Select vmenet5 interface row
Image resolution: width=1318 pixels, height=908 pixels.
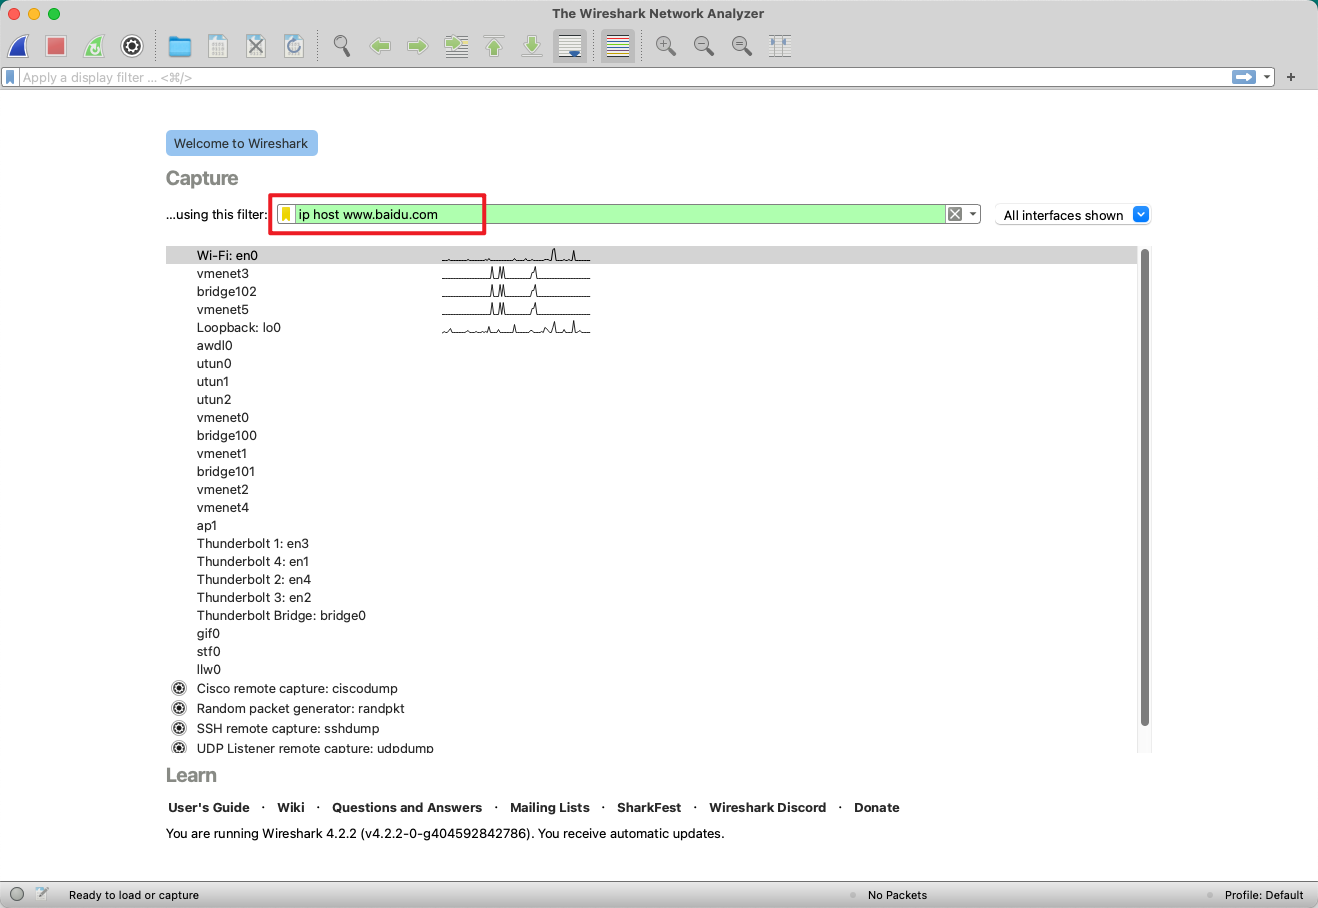651,309
